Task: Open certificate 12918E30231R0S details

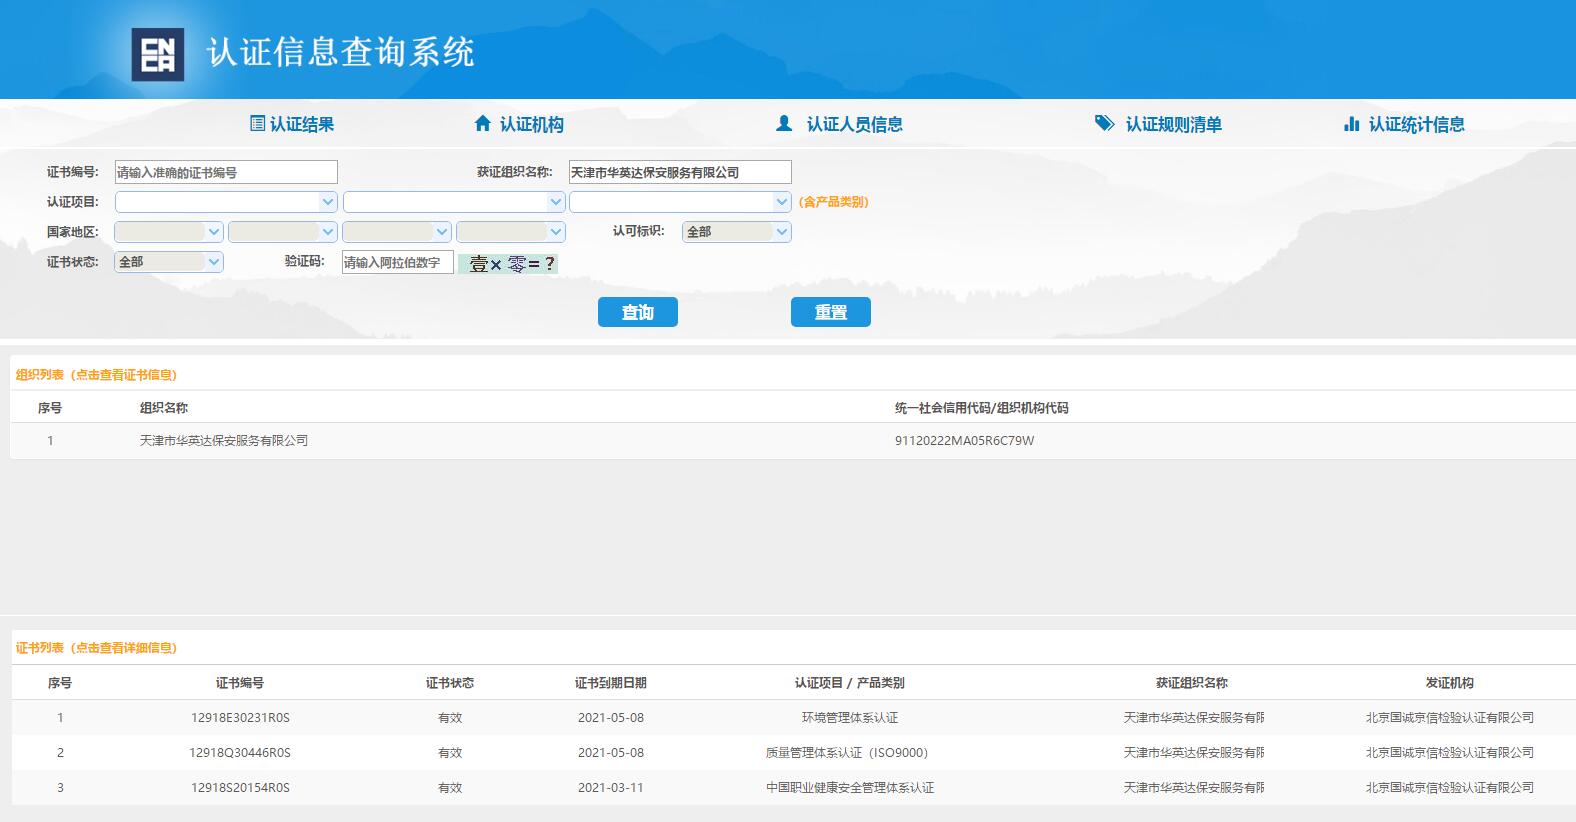Action: (240, 718)
